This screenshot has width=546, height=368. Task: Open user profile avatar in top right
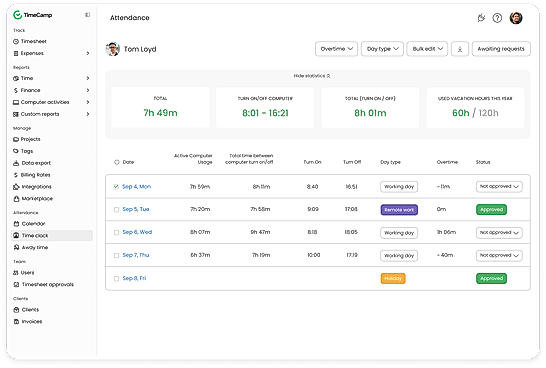pos(516,18)
